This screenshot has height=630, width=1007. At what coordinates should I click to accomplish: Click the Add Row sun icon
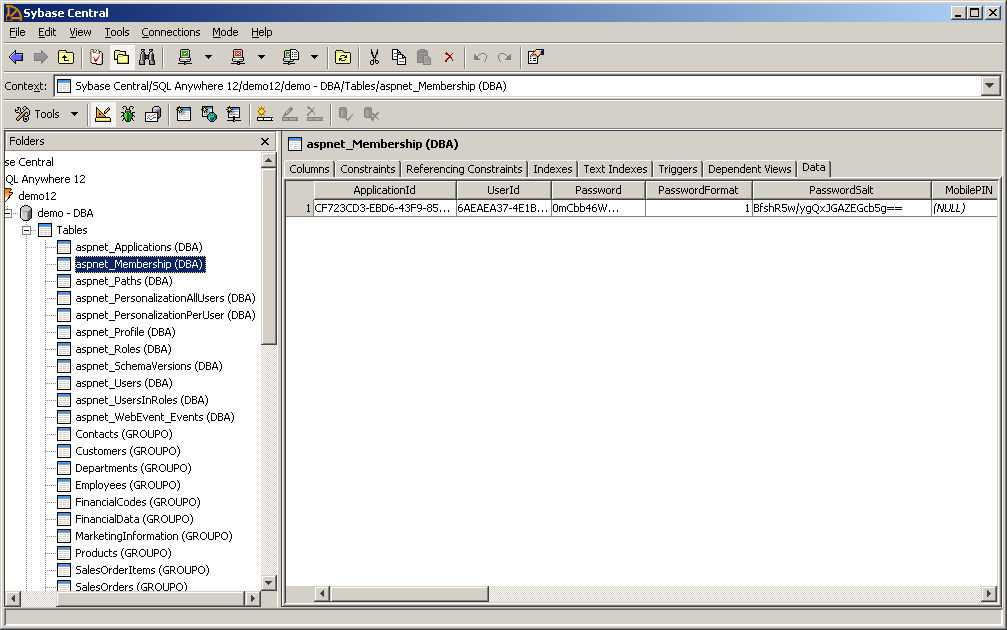[264, 114]
